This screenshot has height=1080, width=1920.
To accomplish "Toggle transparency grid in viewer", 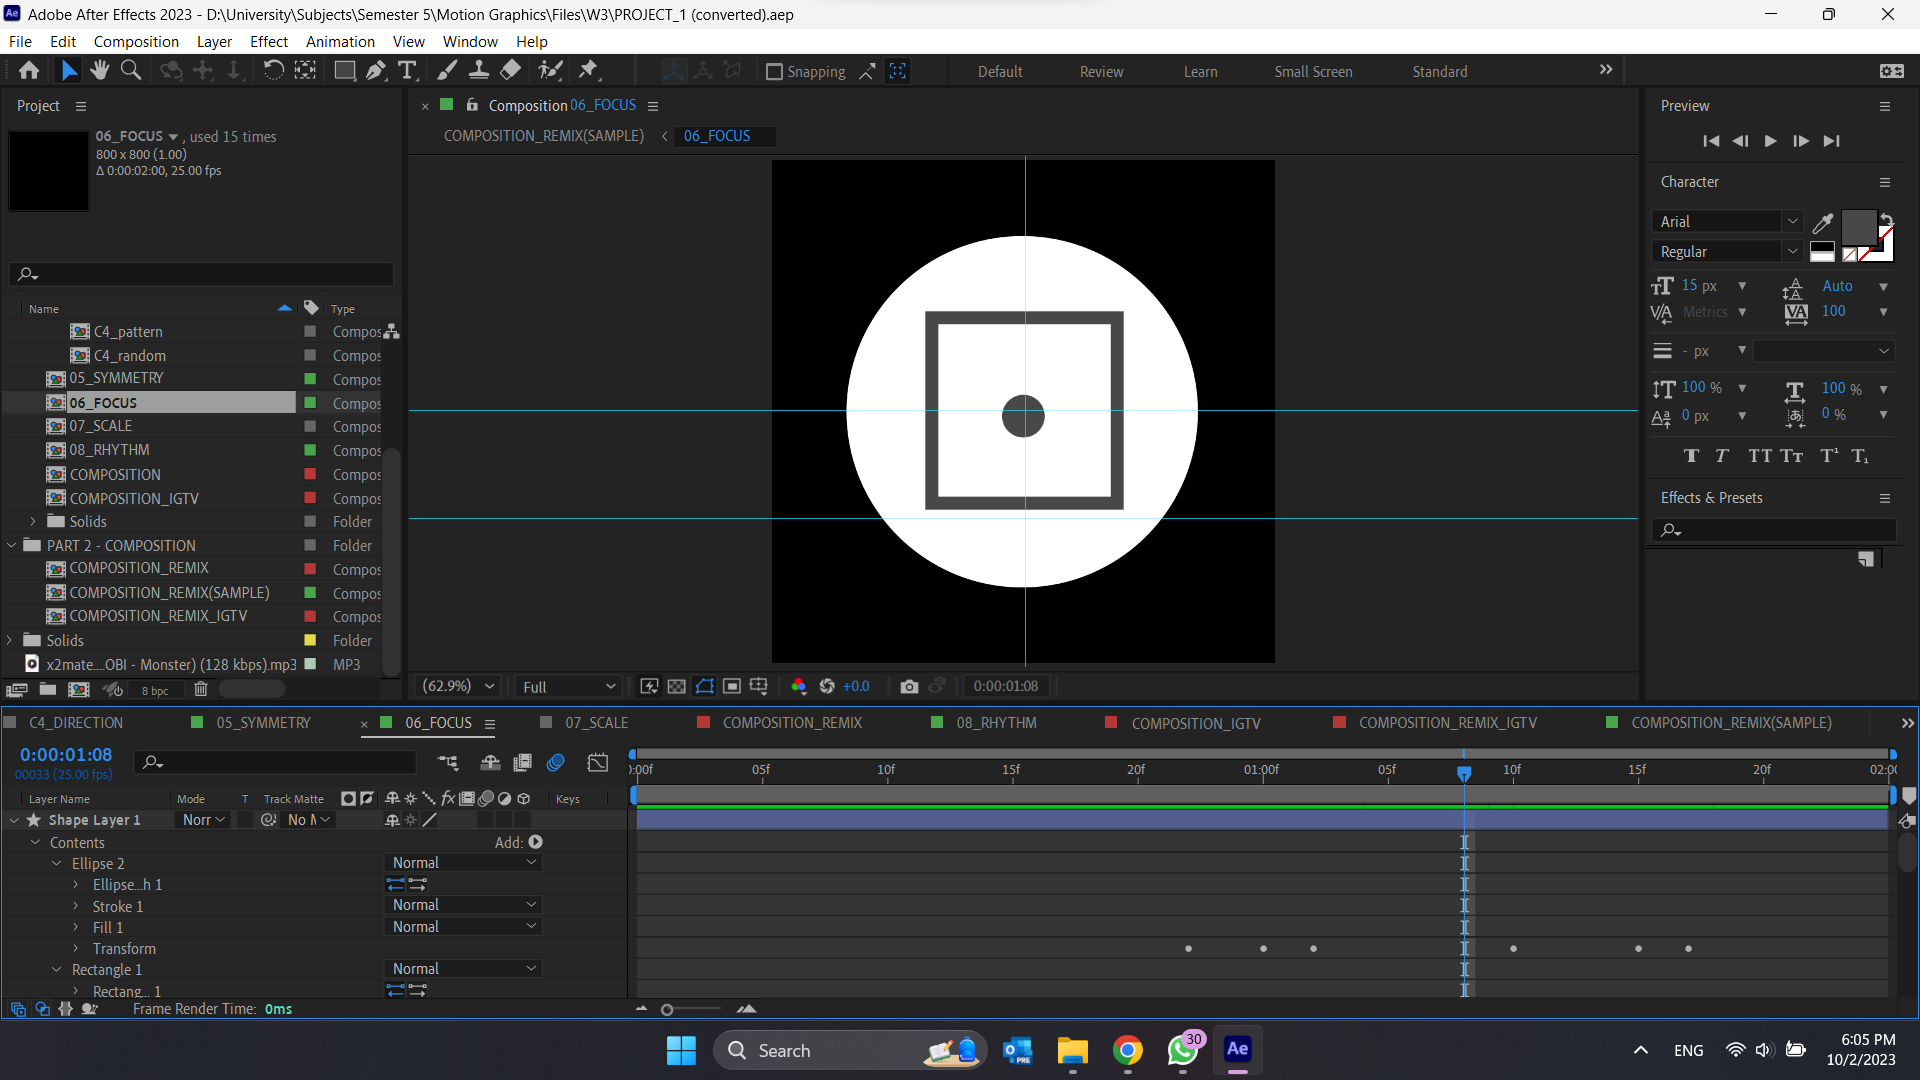I will [677, 686].
